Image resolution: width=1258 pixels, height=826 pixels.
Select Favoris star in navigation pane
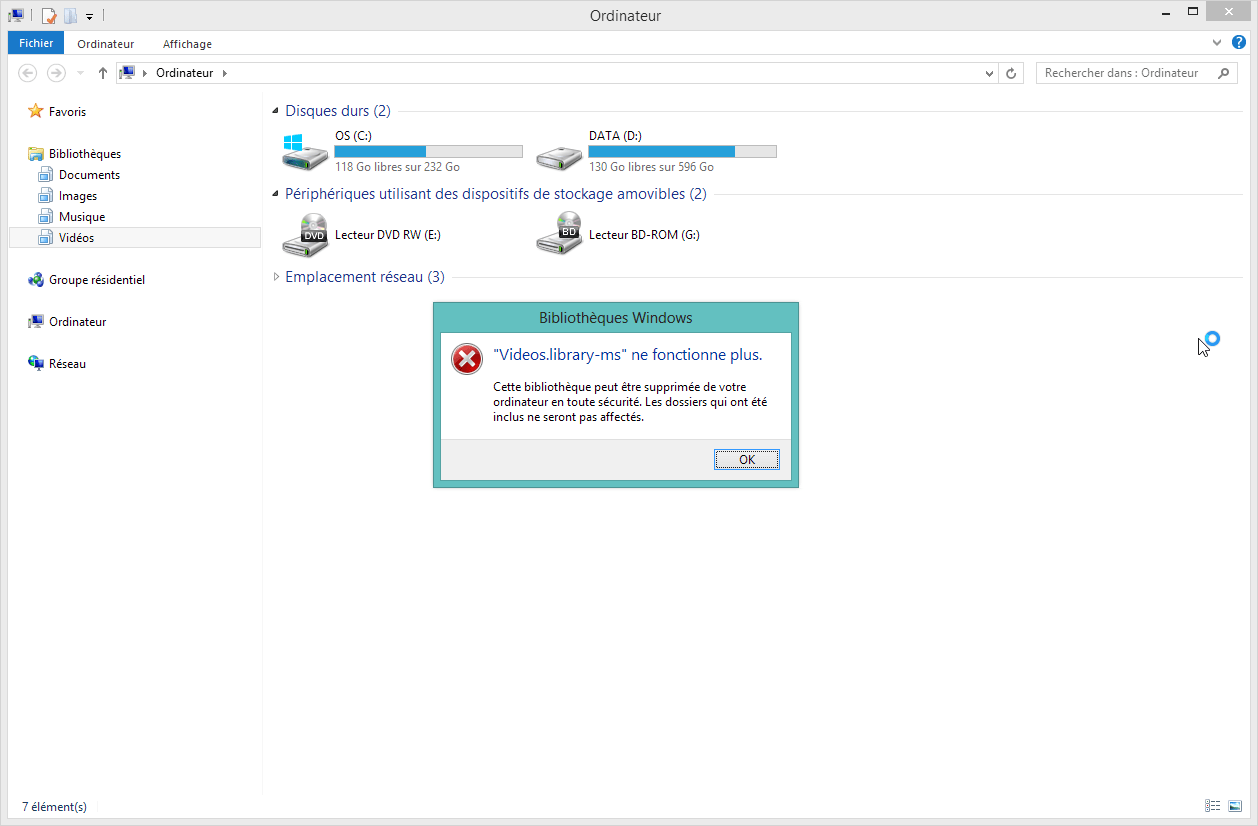click(x=36, y=112)
